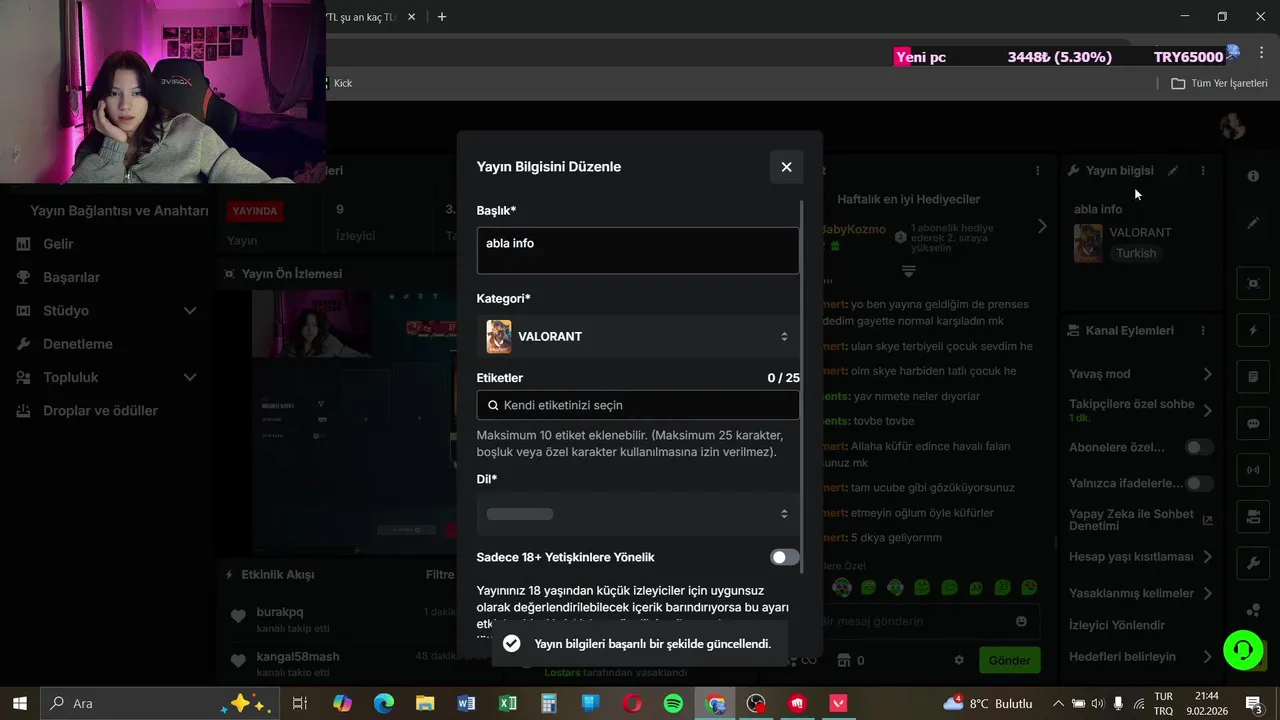Viewport: 1280px width, 720px height.
Task: Click the video camera icon in right sidebar
Action: (1253, 517)
